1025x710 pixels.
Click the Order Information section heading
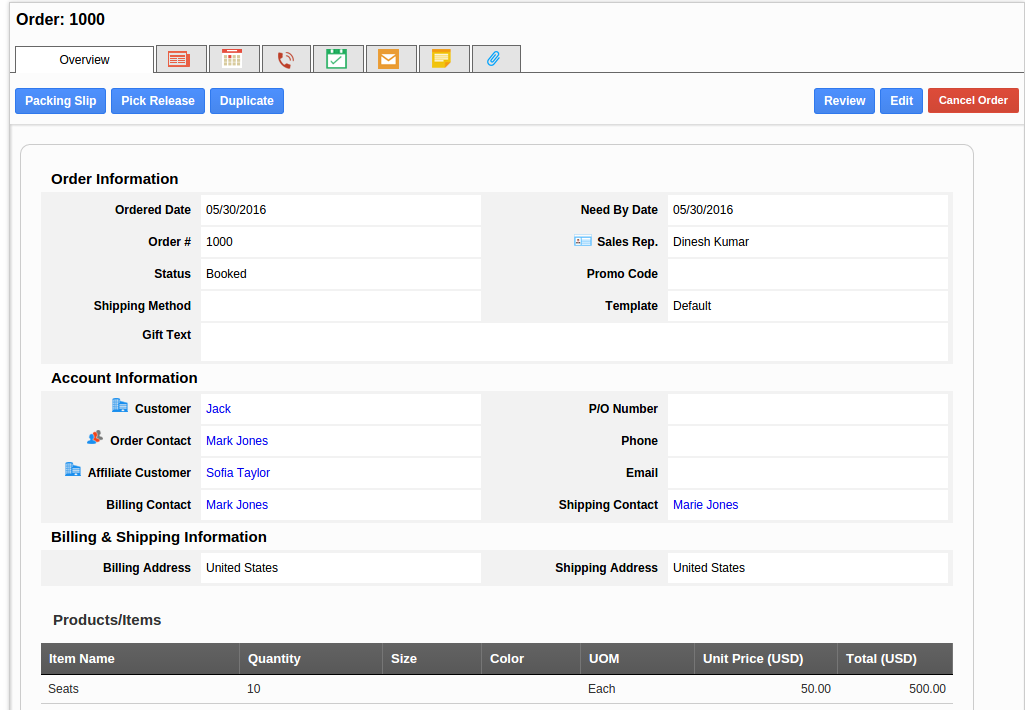(x=114, y=179)
